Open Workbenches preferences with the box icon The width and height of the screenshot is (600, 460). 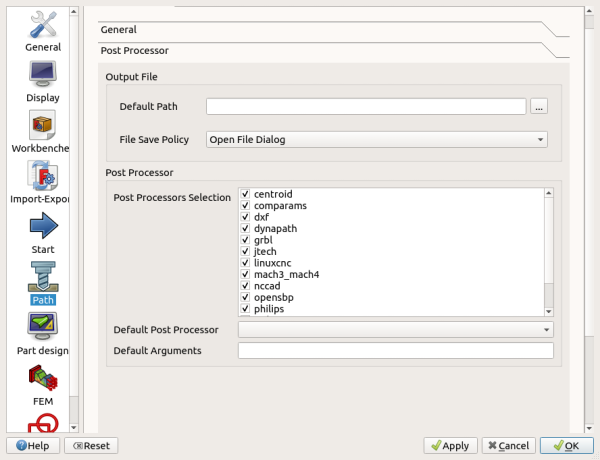pyautogui.click(x=42, y=125)
